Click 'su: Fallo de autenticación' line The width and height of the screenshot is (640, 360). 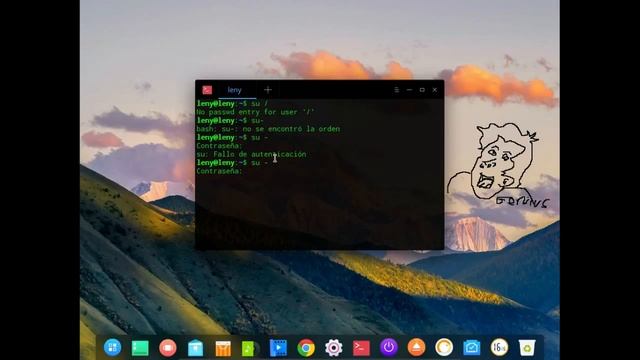251,154
